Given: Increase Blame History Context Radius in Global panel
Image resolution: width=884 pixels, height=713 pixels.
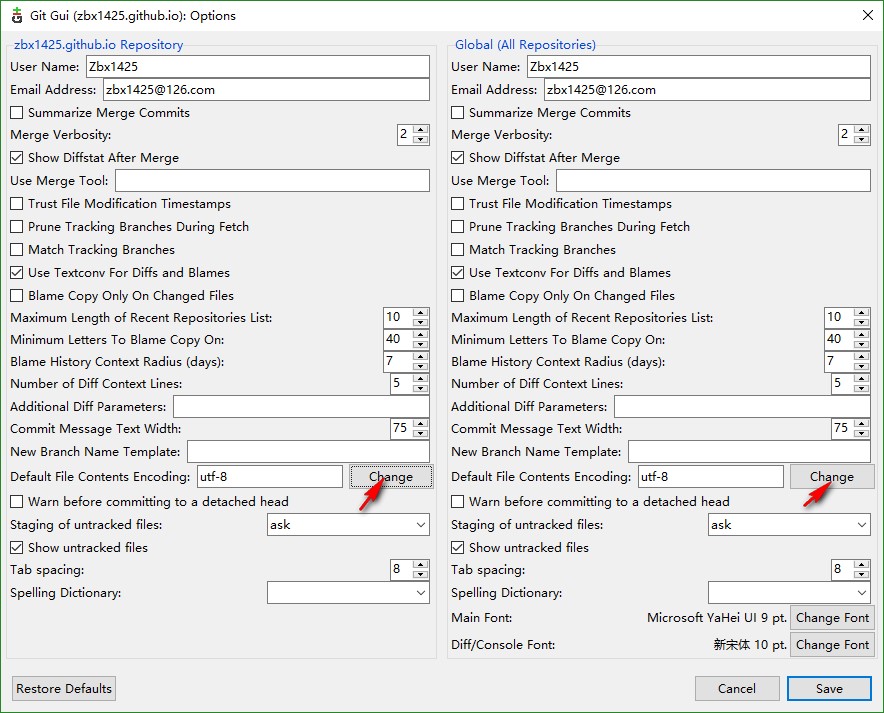Looking at the screenshot, I should (x=861, y=357).
